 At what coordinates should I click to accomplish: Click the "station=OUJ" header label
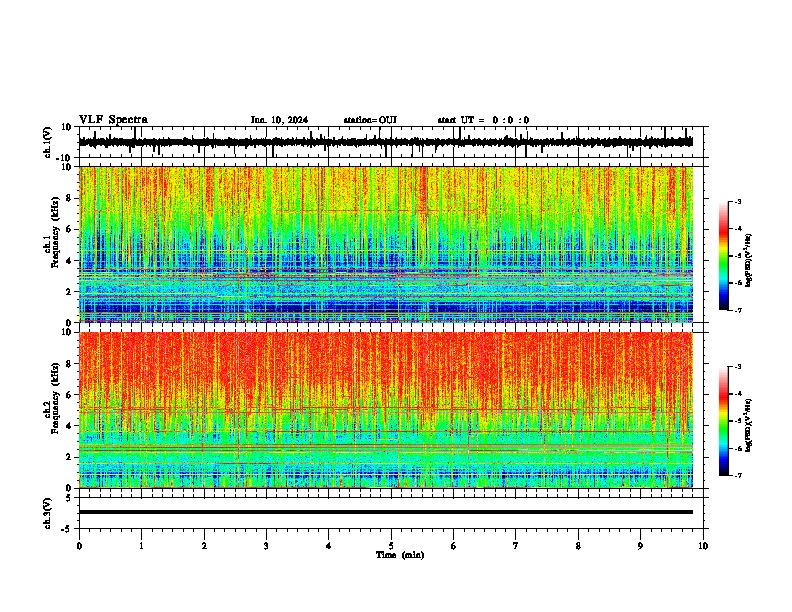370,120
